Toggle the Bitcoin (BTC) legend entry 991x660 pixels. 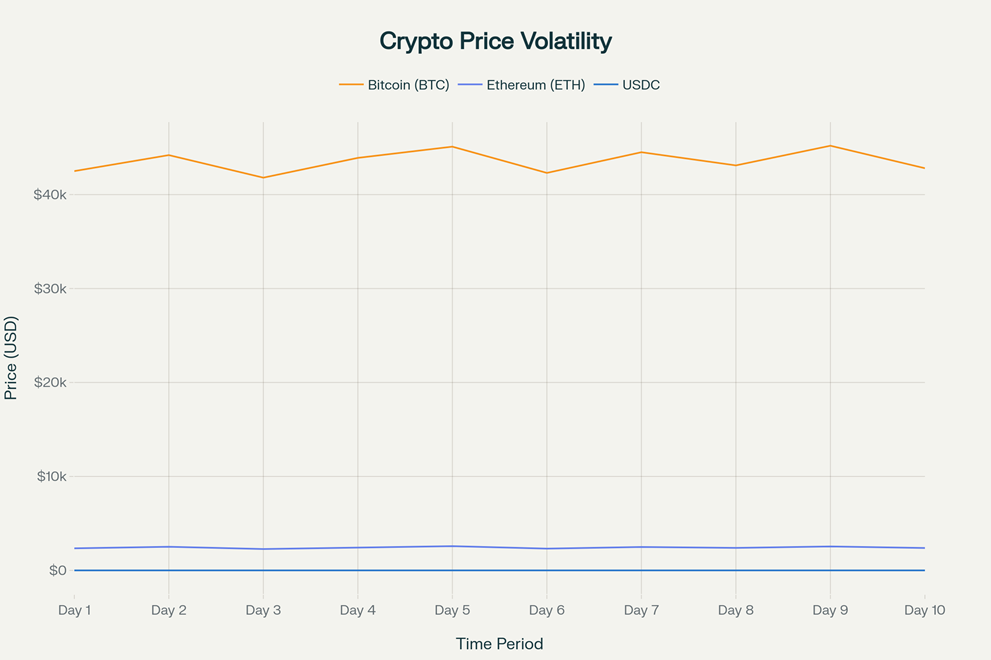(408, 85)
